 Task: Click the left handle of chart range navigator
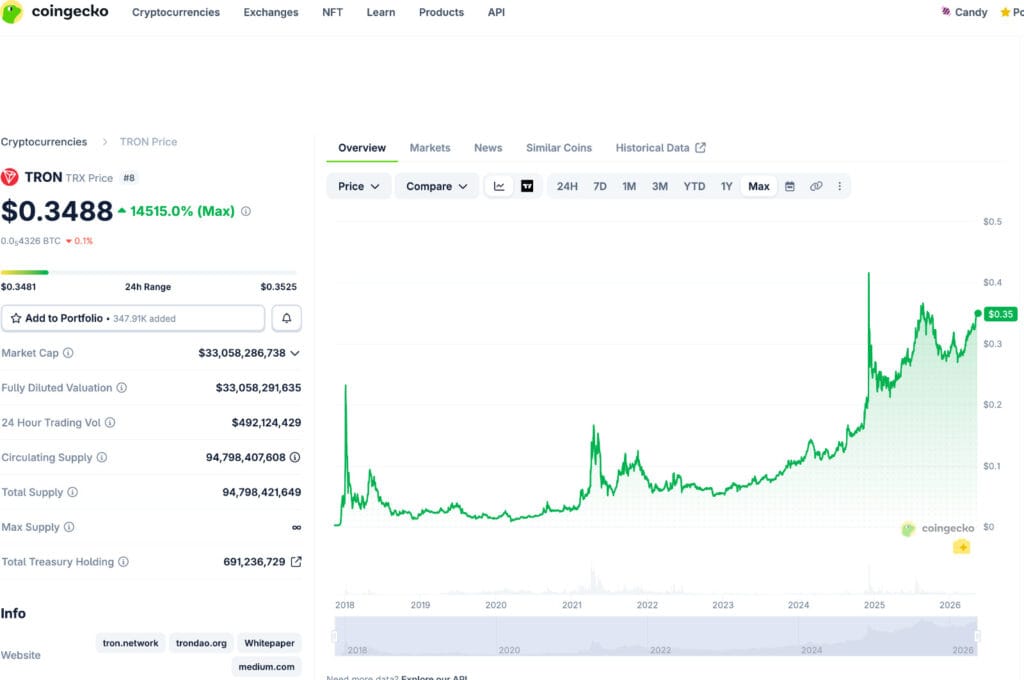coord(334,636)
